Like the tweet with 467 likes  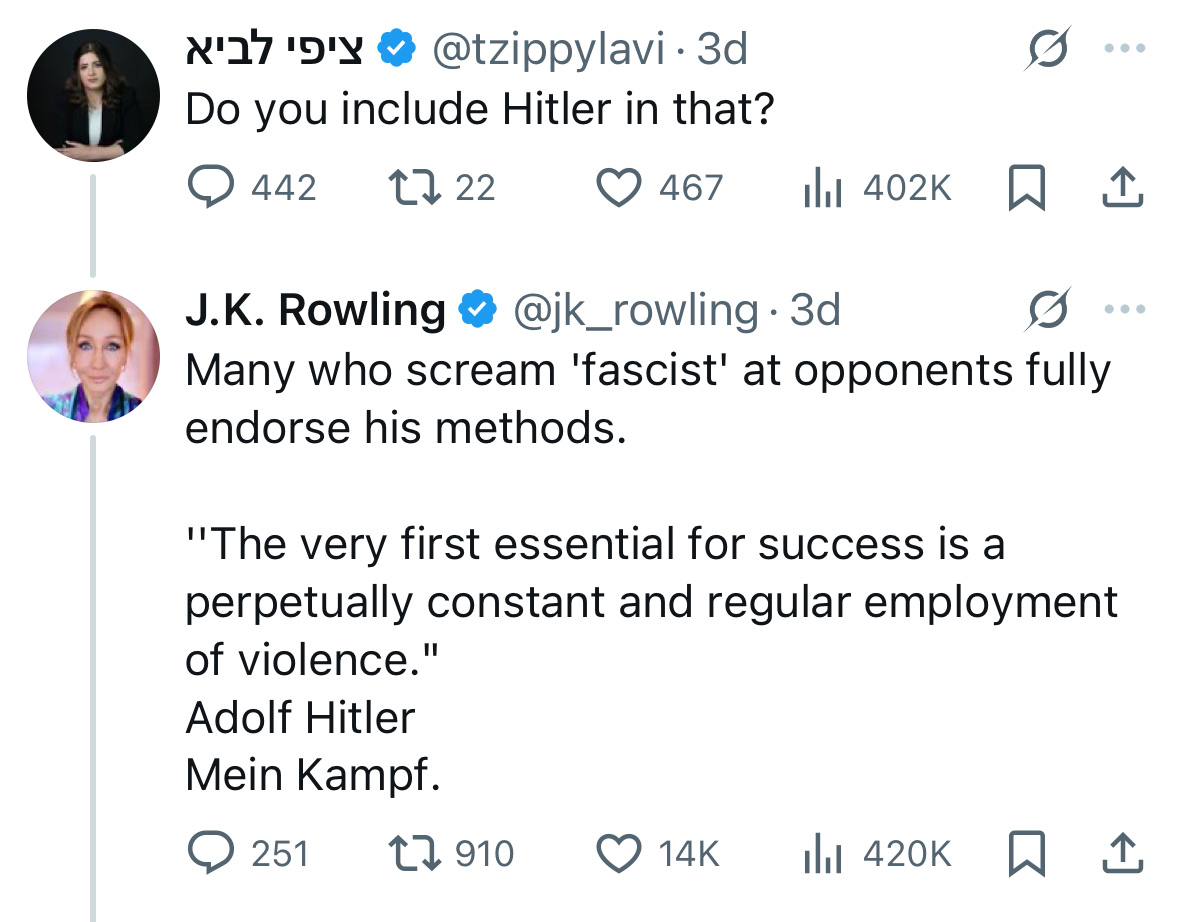coord(619,188)
